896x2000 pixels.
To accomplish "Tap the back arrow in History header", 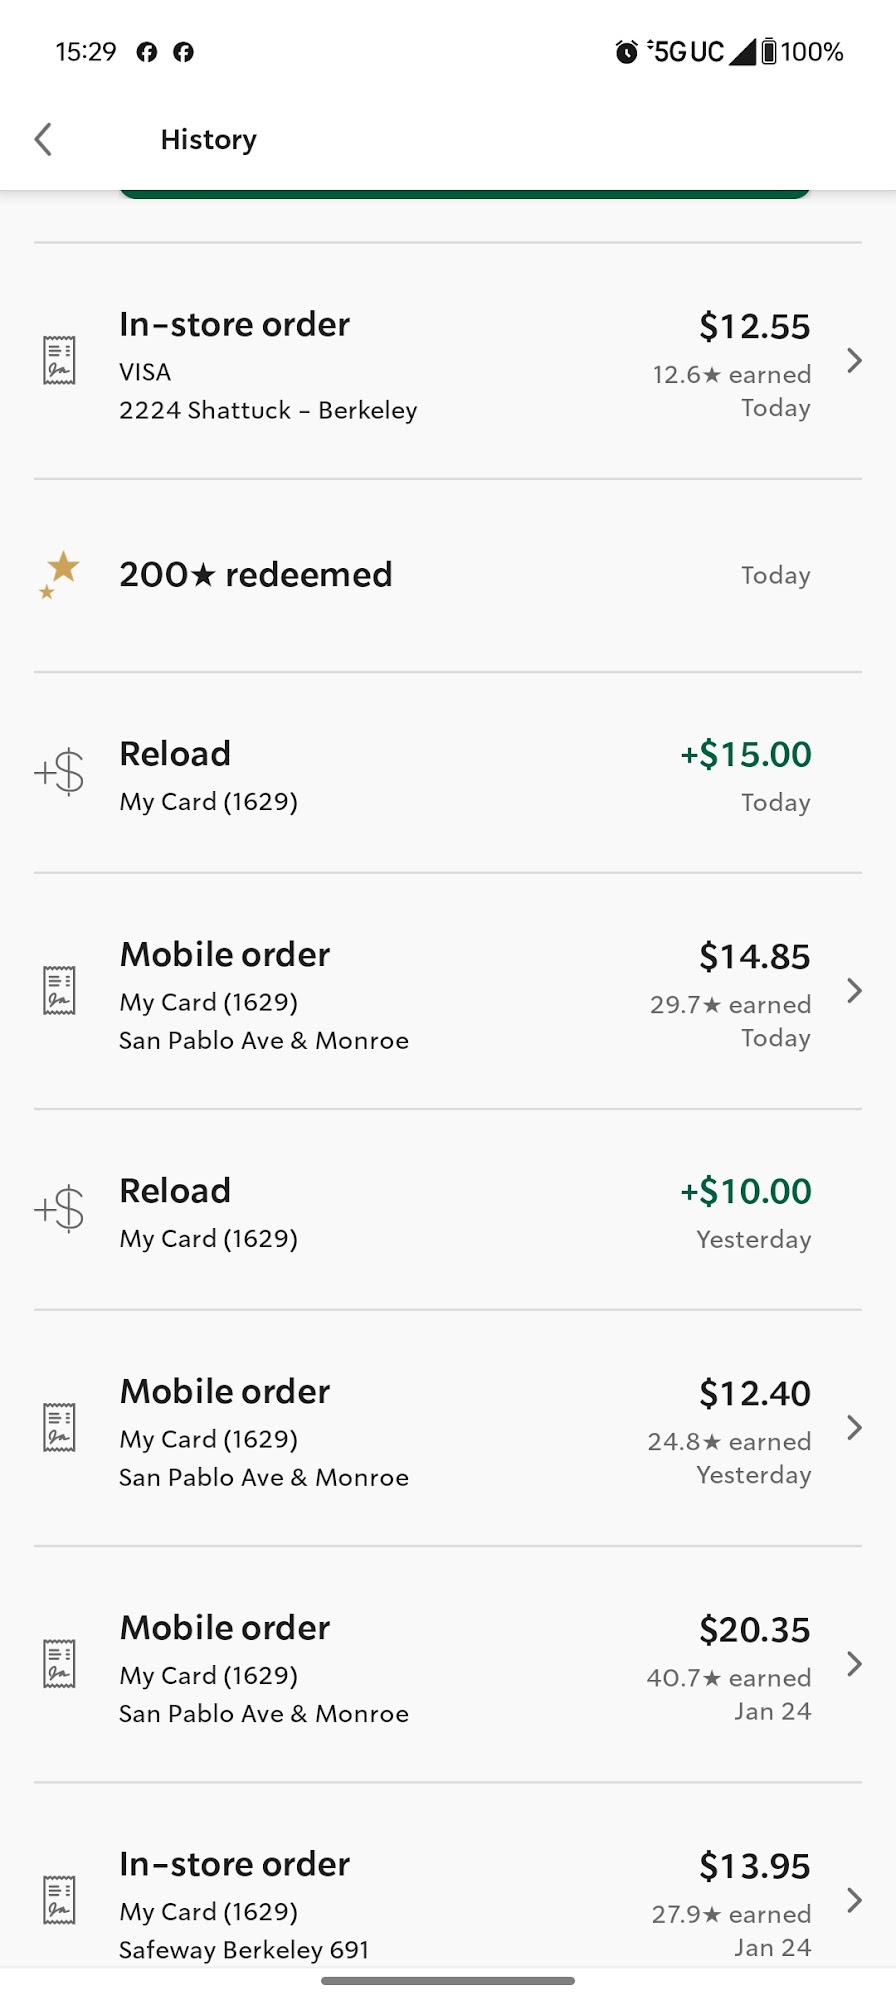I will (43, 139).
